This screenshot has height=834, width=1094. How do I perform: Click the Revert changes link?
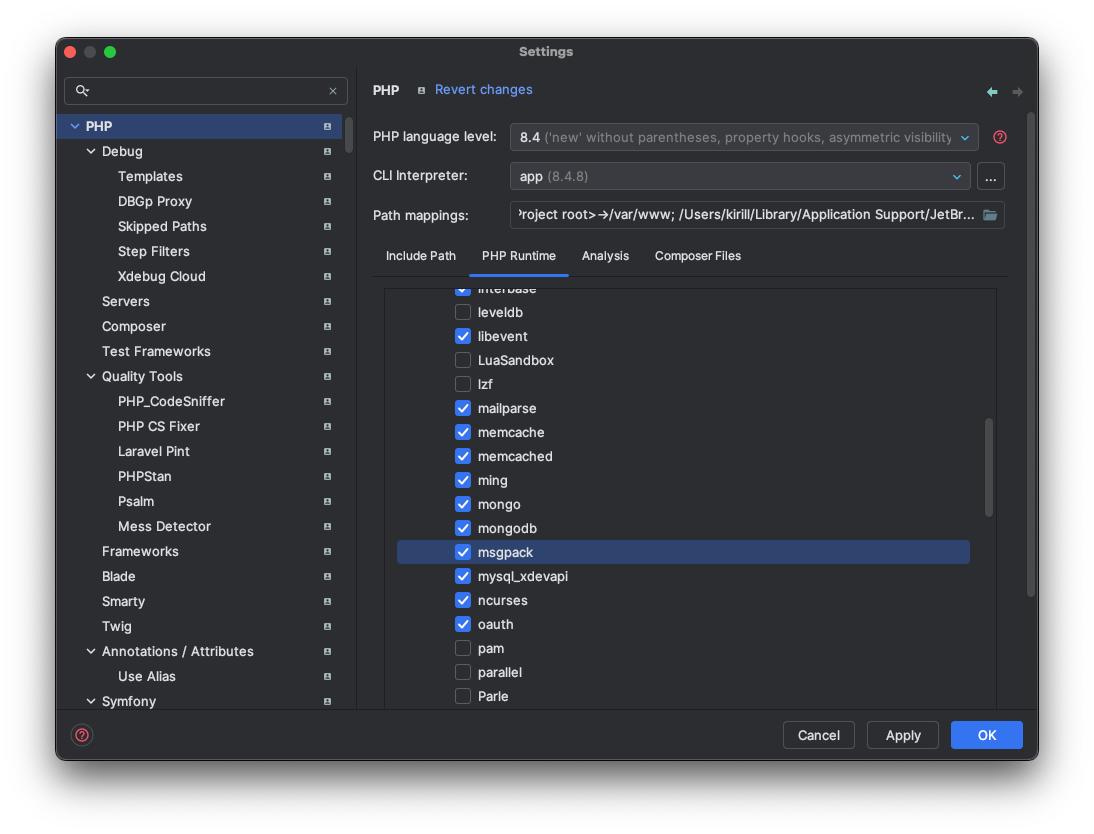click(484, 89)
